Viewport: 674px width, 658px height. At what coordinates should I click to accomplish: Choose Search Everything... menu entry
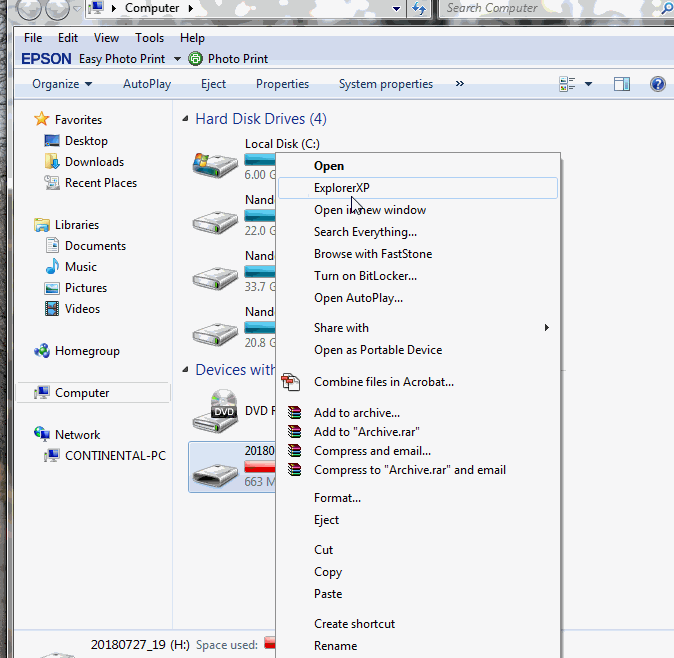(418, 232)
